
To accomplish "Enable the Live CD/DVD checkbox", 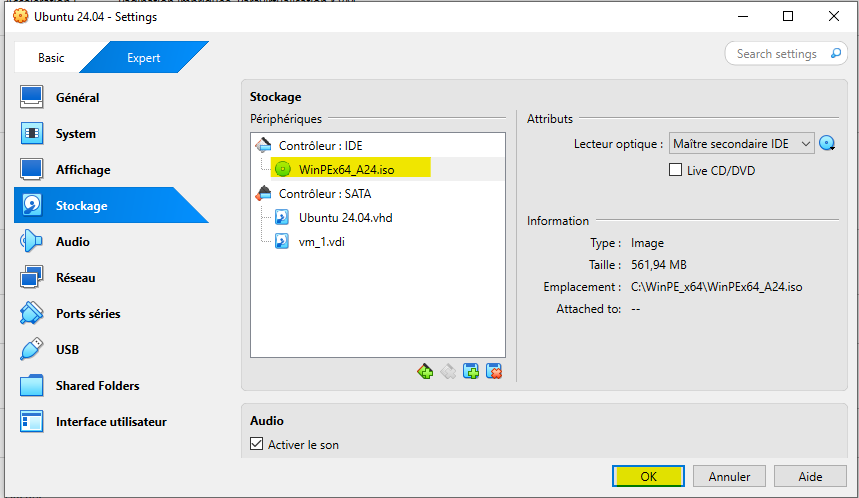I will [676, 171].
